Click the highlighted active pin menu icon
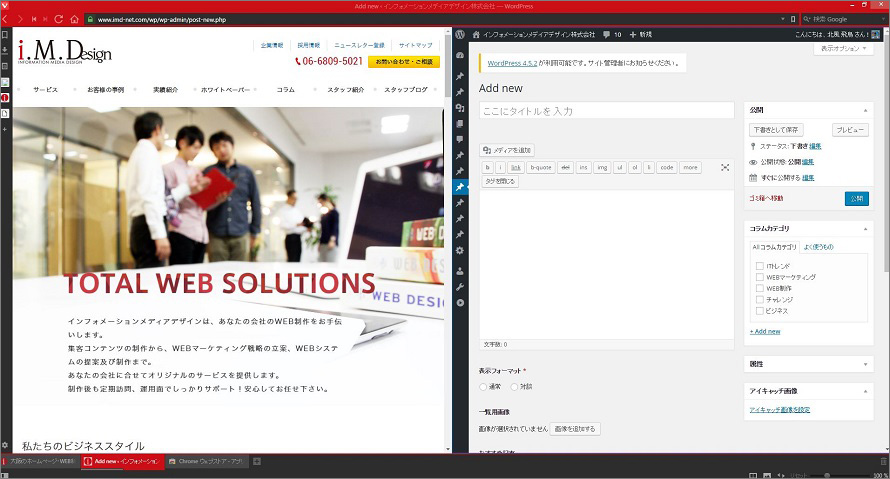 pyautogui.click(x=460, y=187)
